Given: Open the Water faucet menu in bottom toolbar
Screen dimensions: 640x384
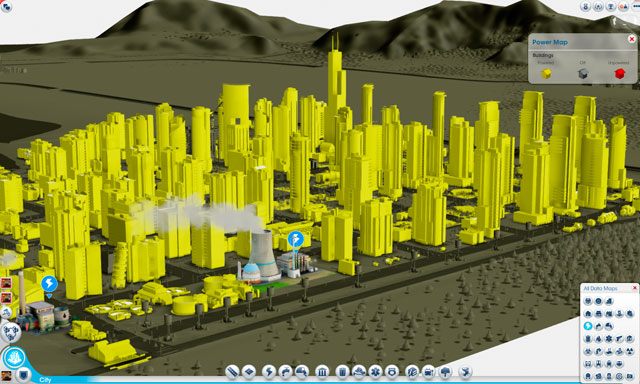Looking at the screenshot, I should (x=285, y=372).
